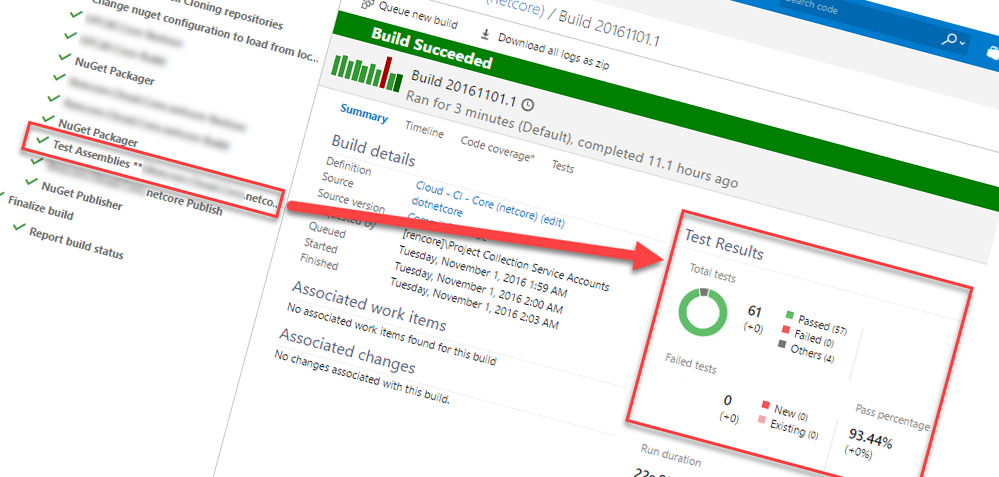Click the clock icon beside Build 20161101.1
This screenshot has height=477, width=999.
(528, 104)
